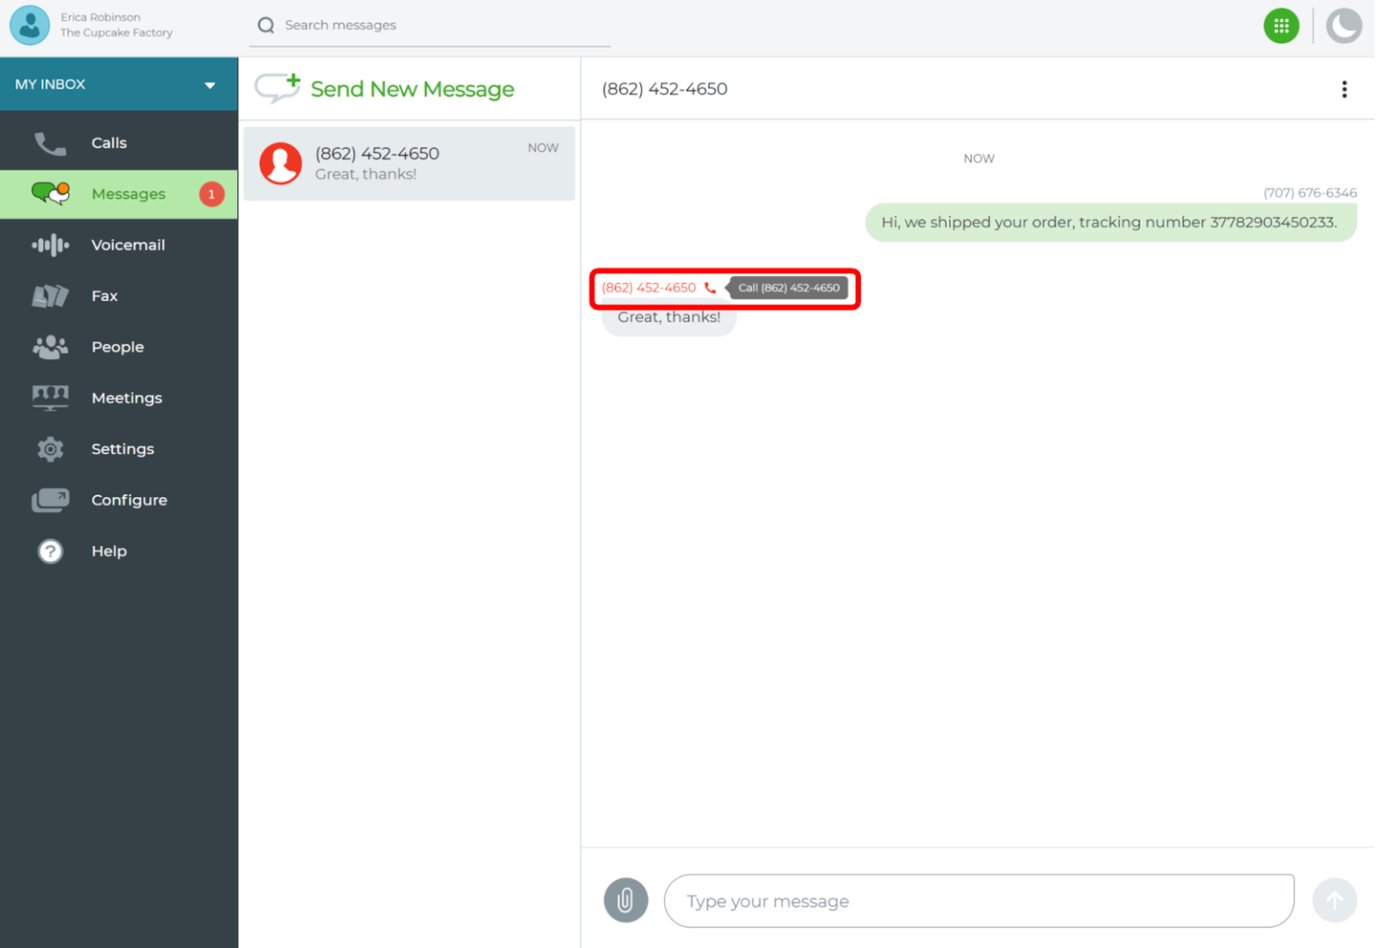Open the Configure panel

pos(128,499)
